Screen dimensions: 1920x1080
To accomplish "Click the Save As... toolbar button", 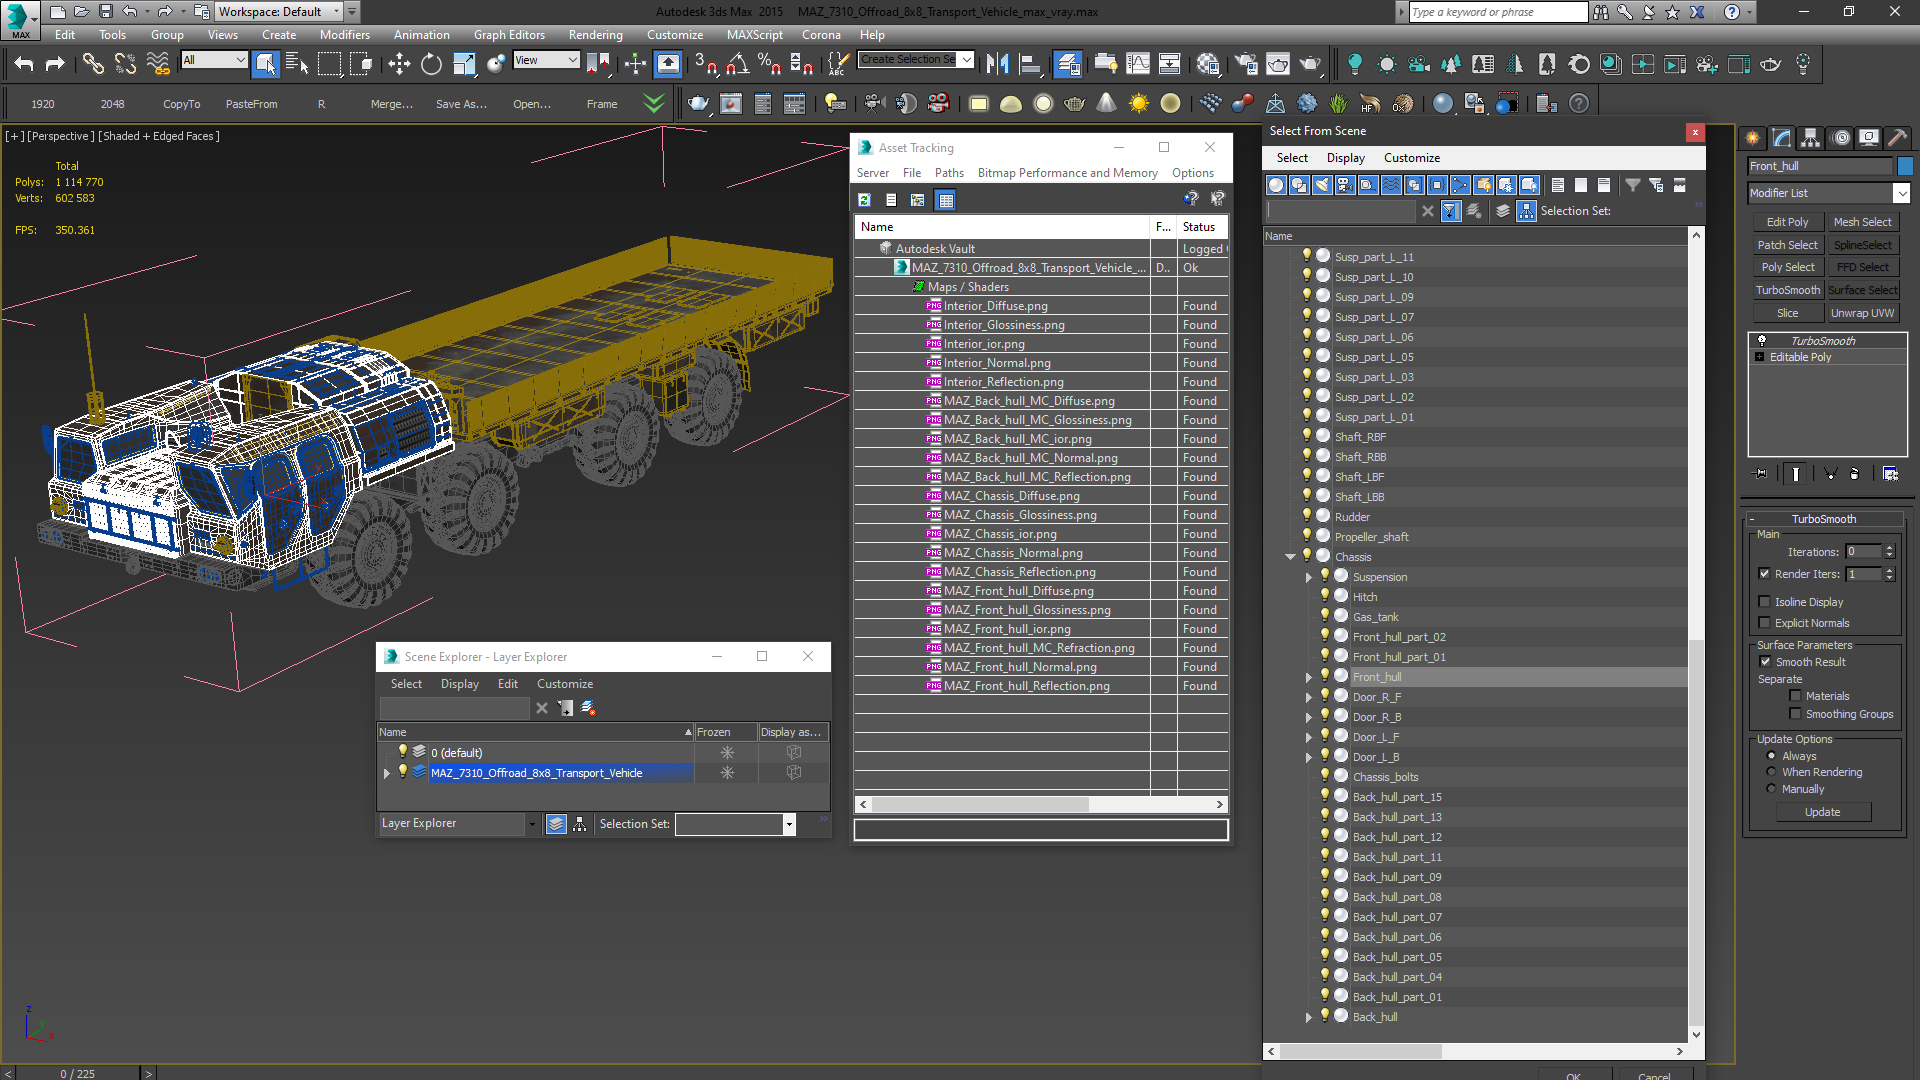I will (461, 104).
